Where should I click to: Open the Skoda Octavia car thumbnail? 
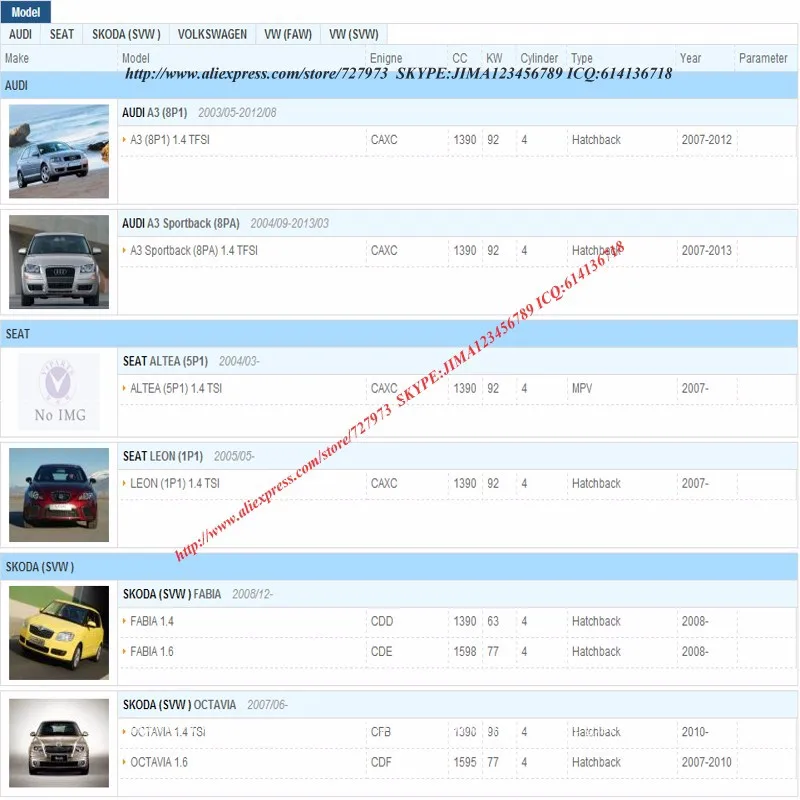point(59,743)
